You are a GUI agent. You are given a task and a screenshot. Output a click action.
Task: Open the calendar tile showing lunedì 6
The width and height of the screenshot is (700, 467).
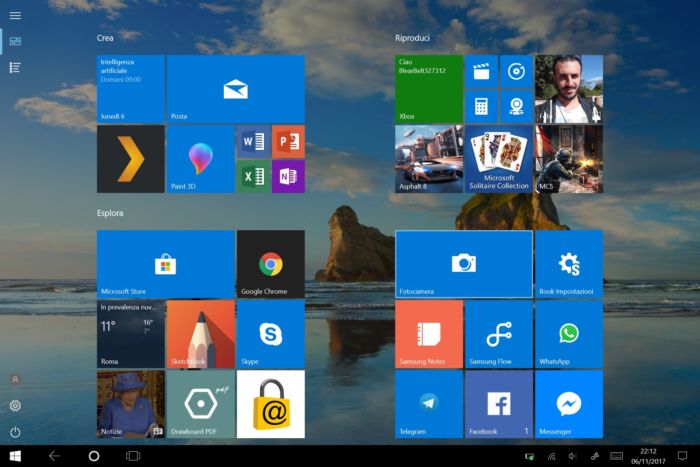click(131, 89)
